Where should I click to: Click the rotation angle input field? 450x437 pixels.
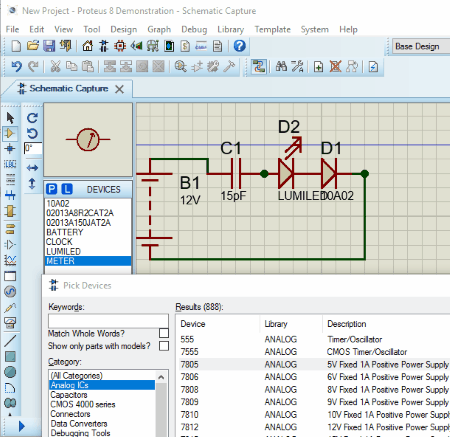33,148
